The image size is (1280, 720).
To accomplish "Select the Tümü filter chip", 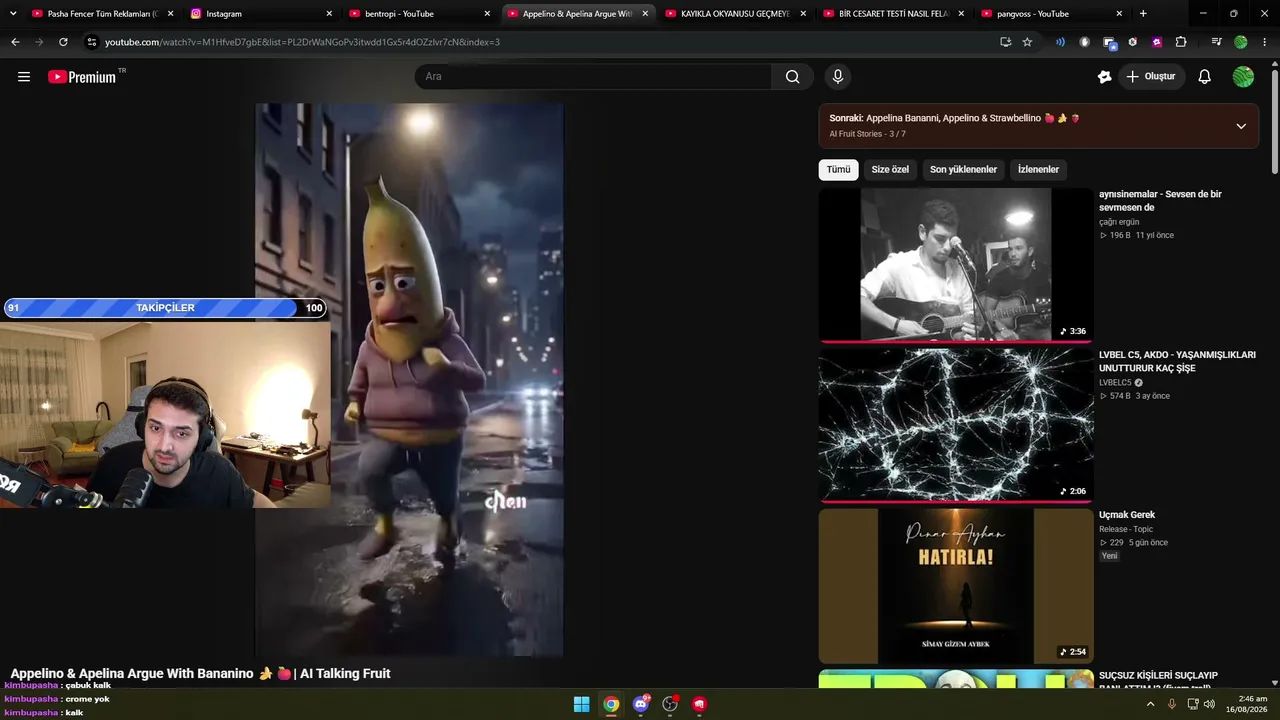I will pos(838,170).
